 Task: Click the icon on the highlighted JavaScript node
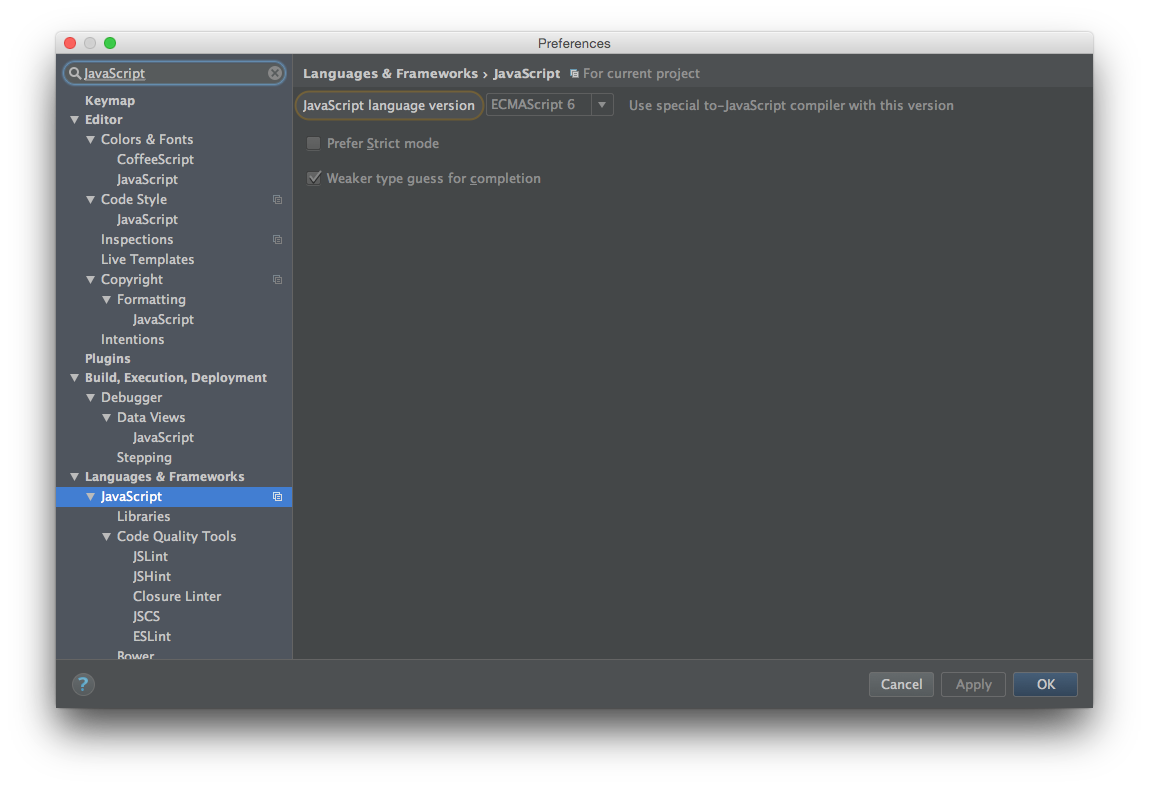pos(277,496)
